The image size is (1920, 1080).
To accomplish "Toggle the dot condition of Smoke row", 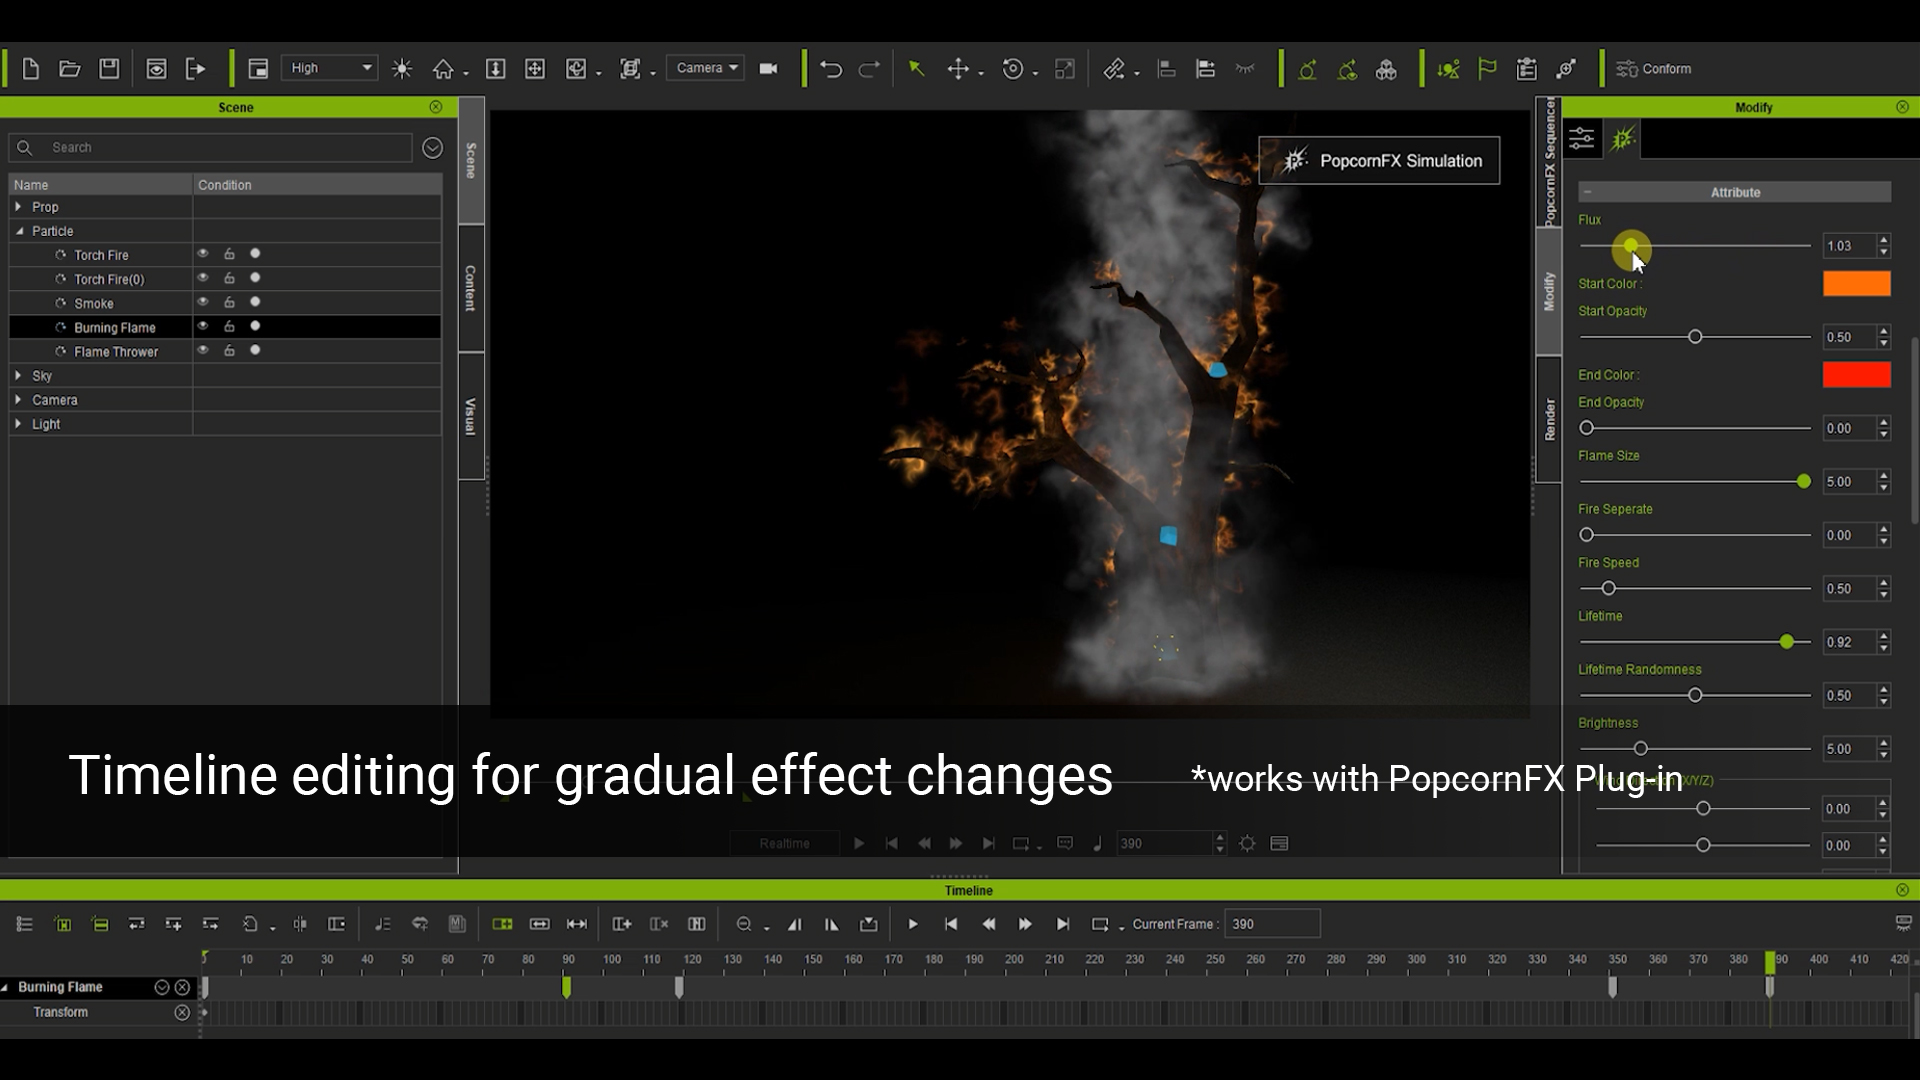I will (x=255, y=302).
